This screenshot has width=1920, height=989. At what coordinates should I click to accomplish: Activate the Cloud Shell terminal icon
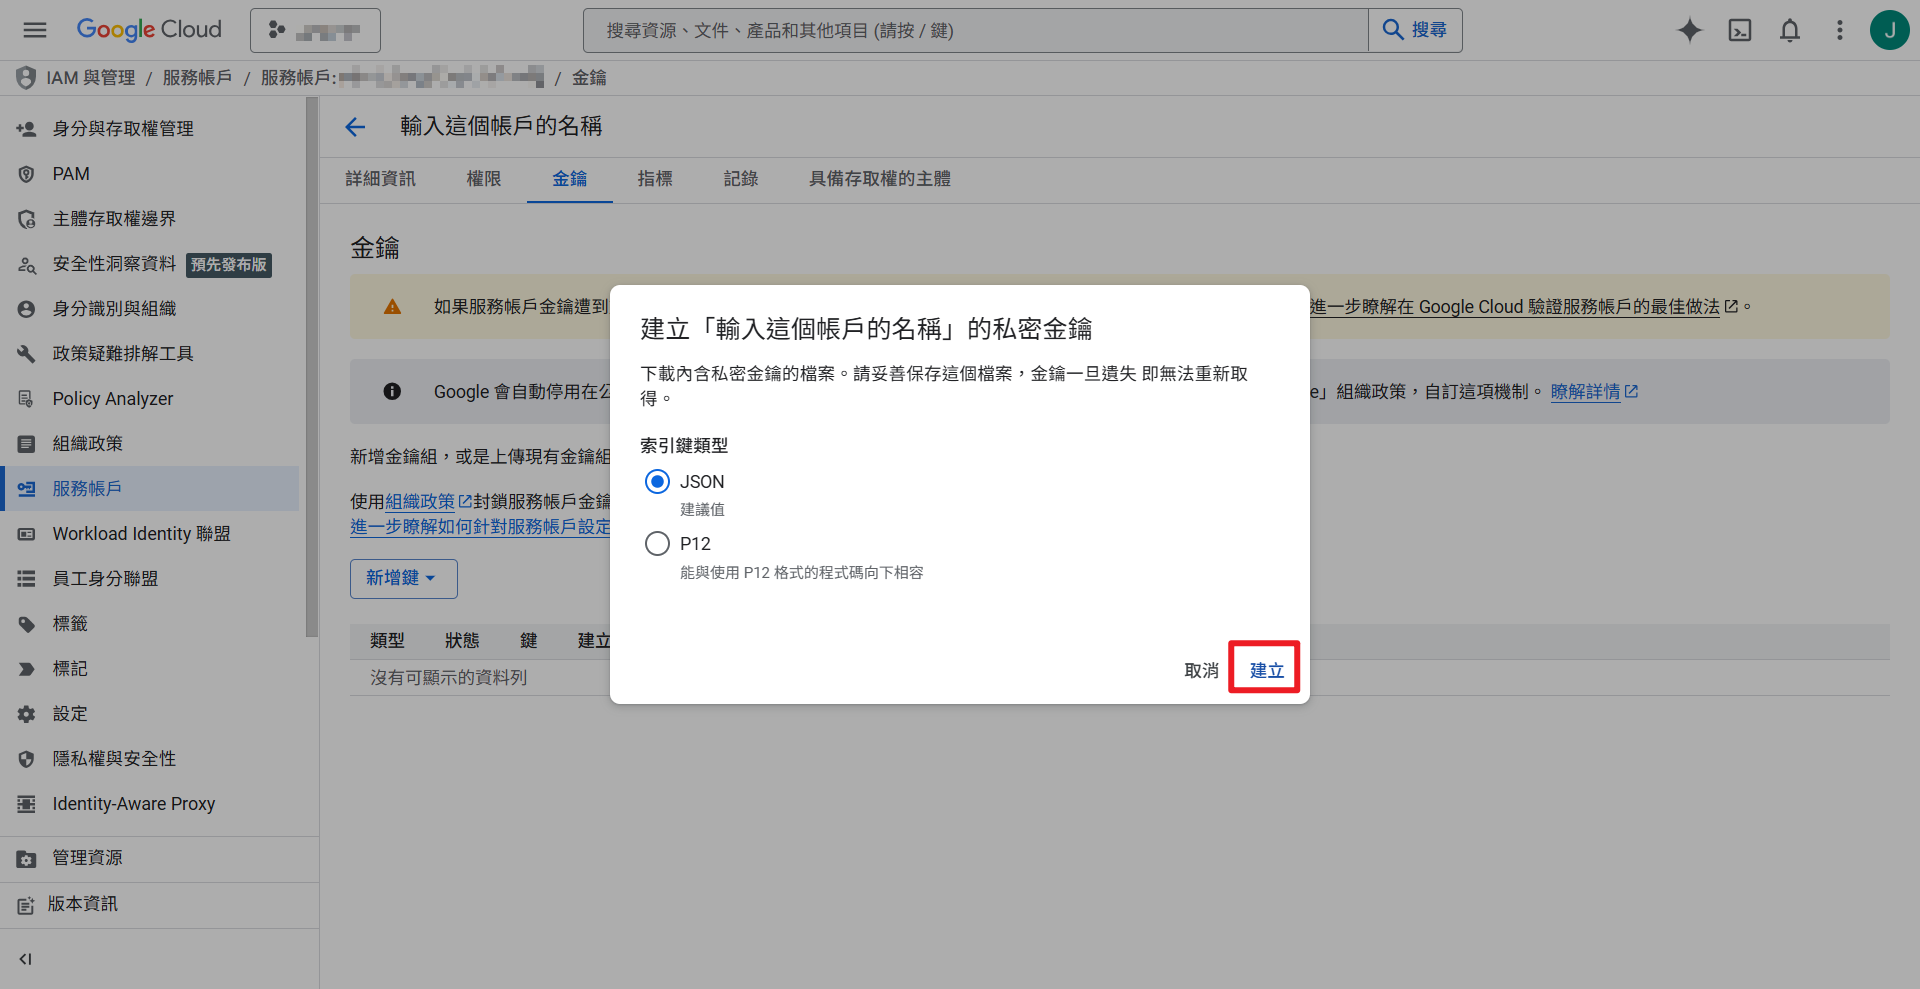tap(1740, 30)
